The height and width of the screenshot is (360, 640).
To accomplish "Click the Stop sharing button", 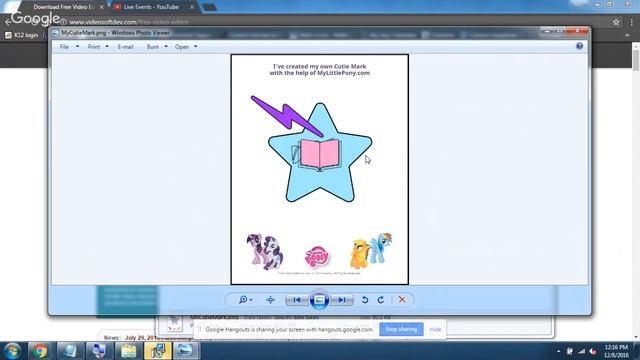I will [401, 329].
